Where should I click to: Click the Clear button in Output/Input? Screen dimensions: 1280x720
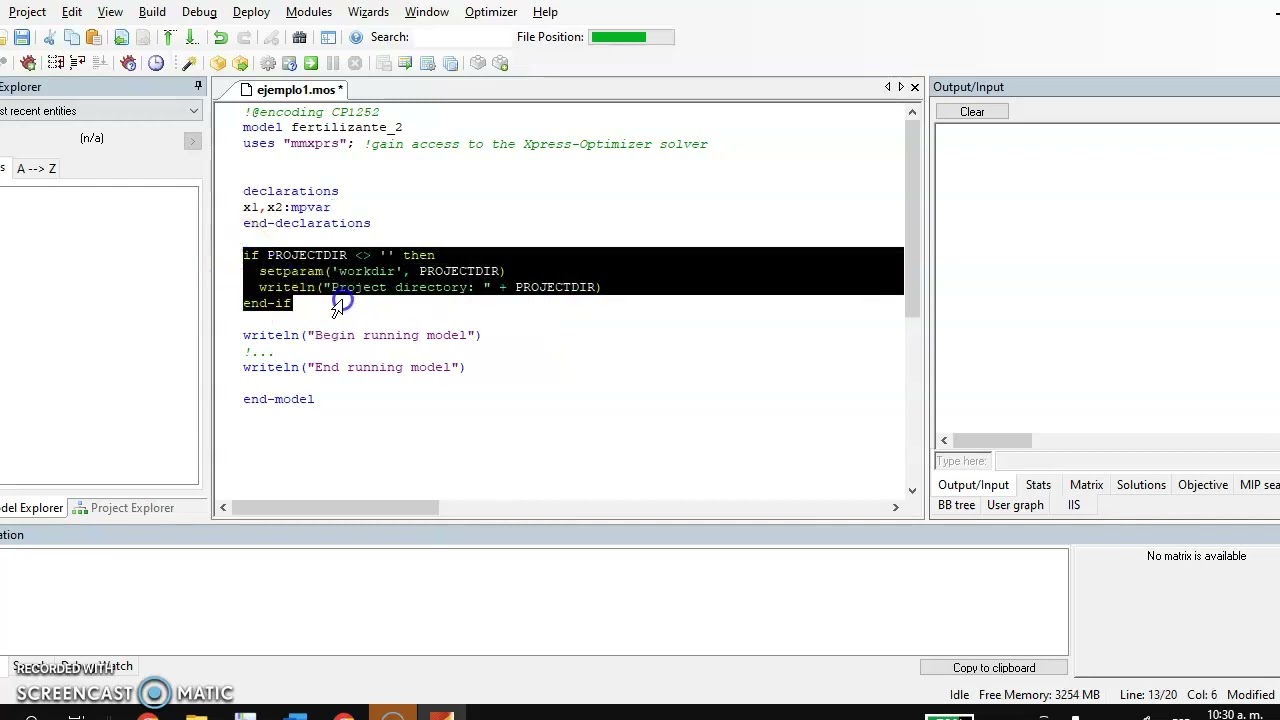(x=972, y=112)
